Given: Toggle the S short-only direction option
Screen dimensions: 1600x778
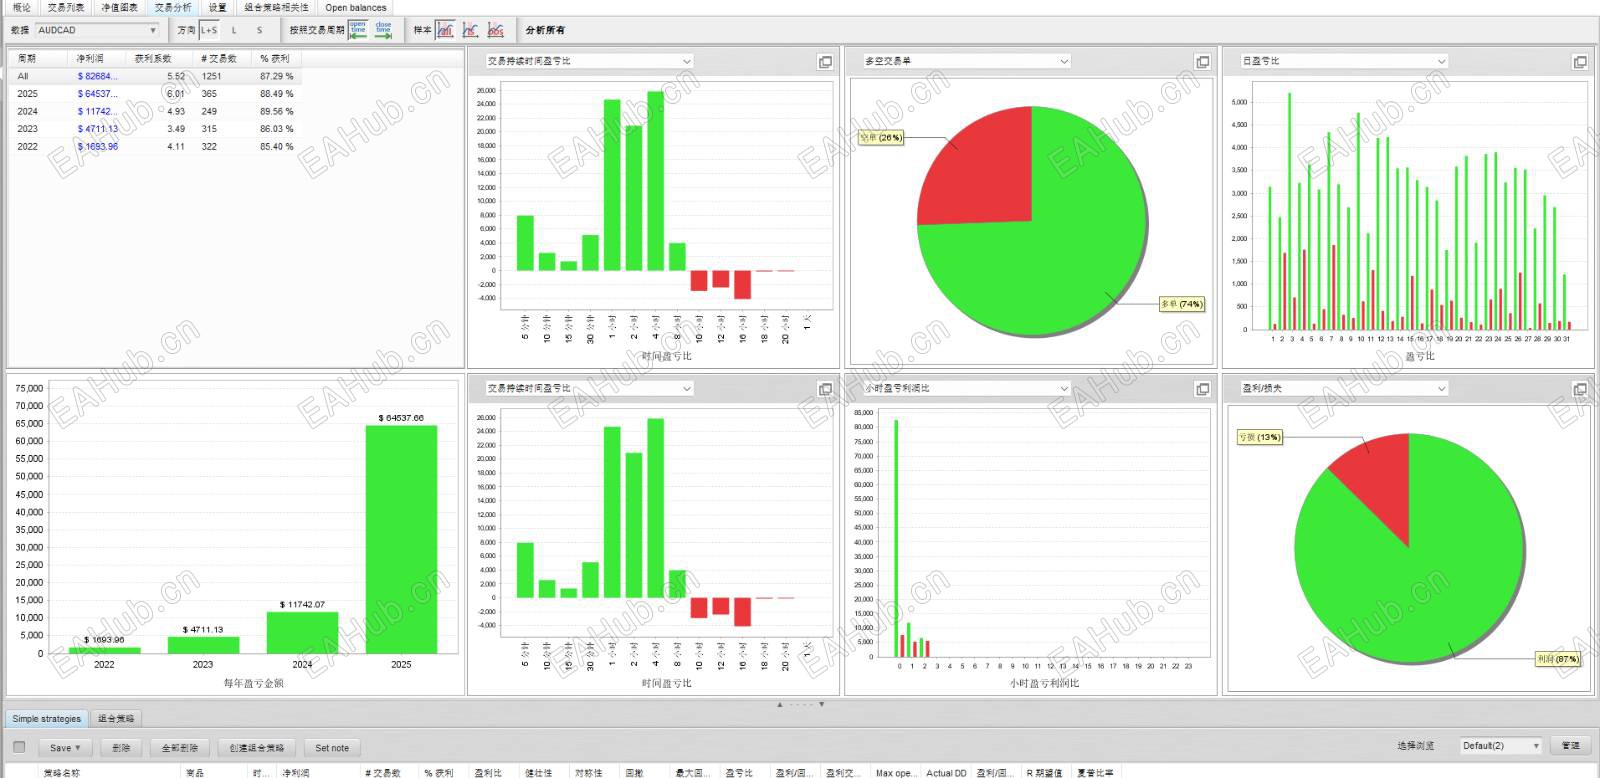Looking at the screenshot, I should [259, 30].
